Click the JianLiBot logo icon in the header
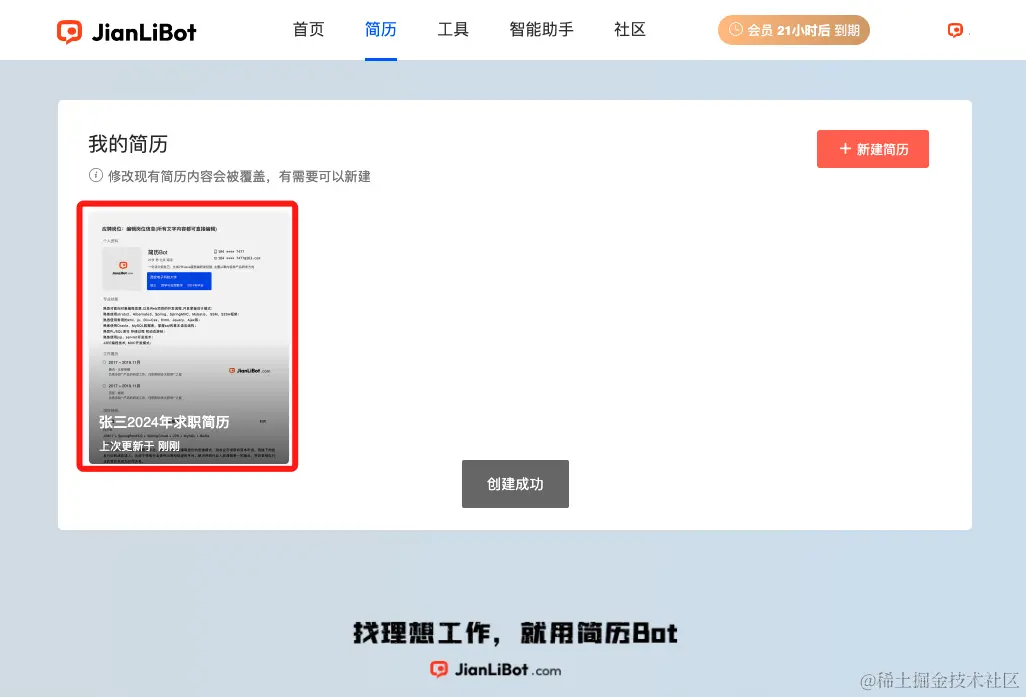The height and width of the screenshot is (697, 1026). (x=70, y=30)
